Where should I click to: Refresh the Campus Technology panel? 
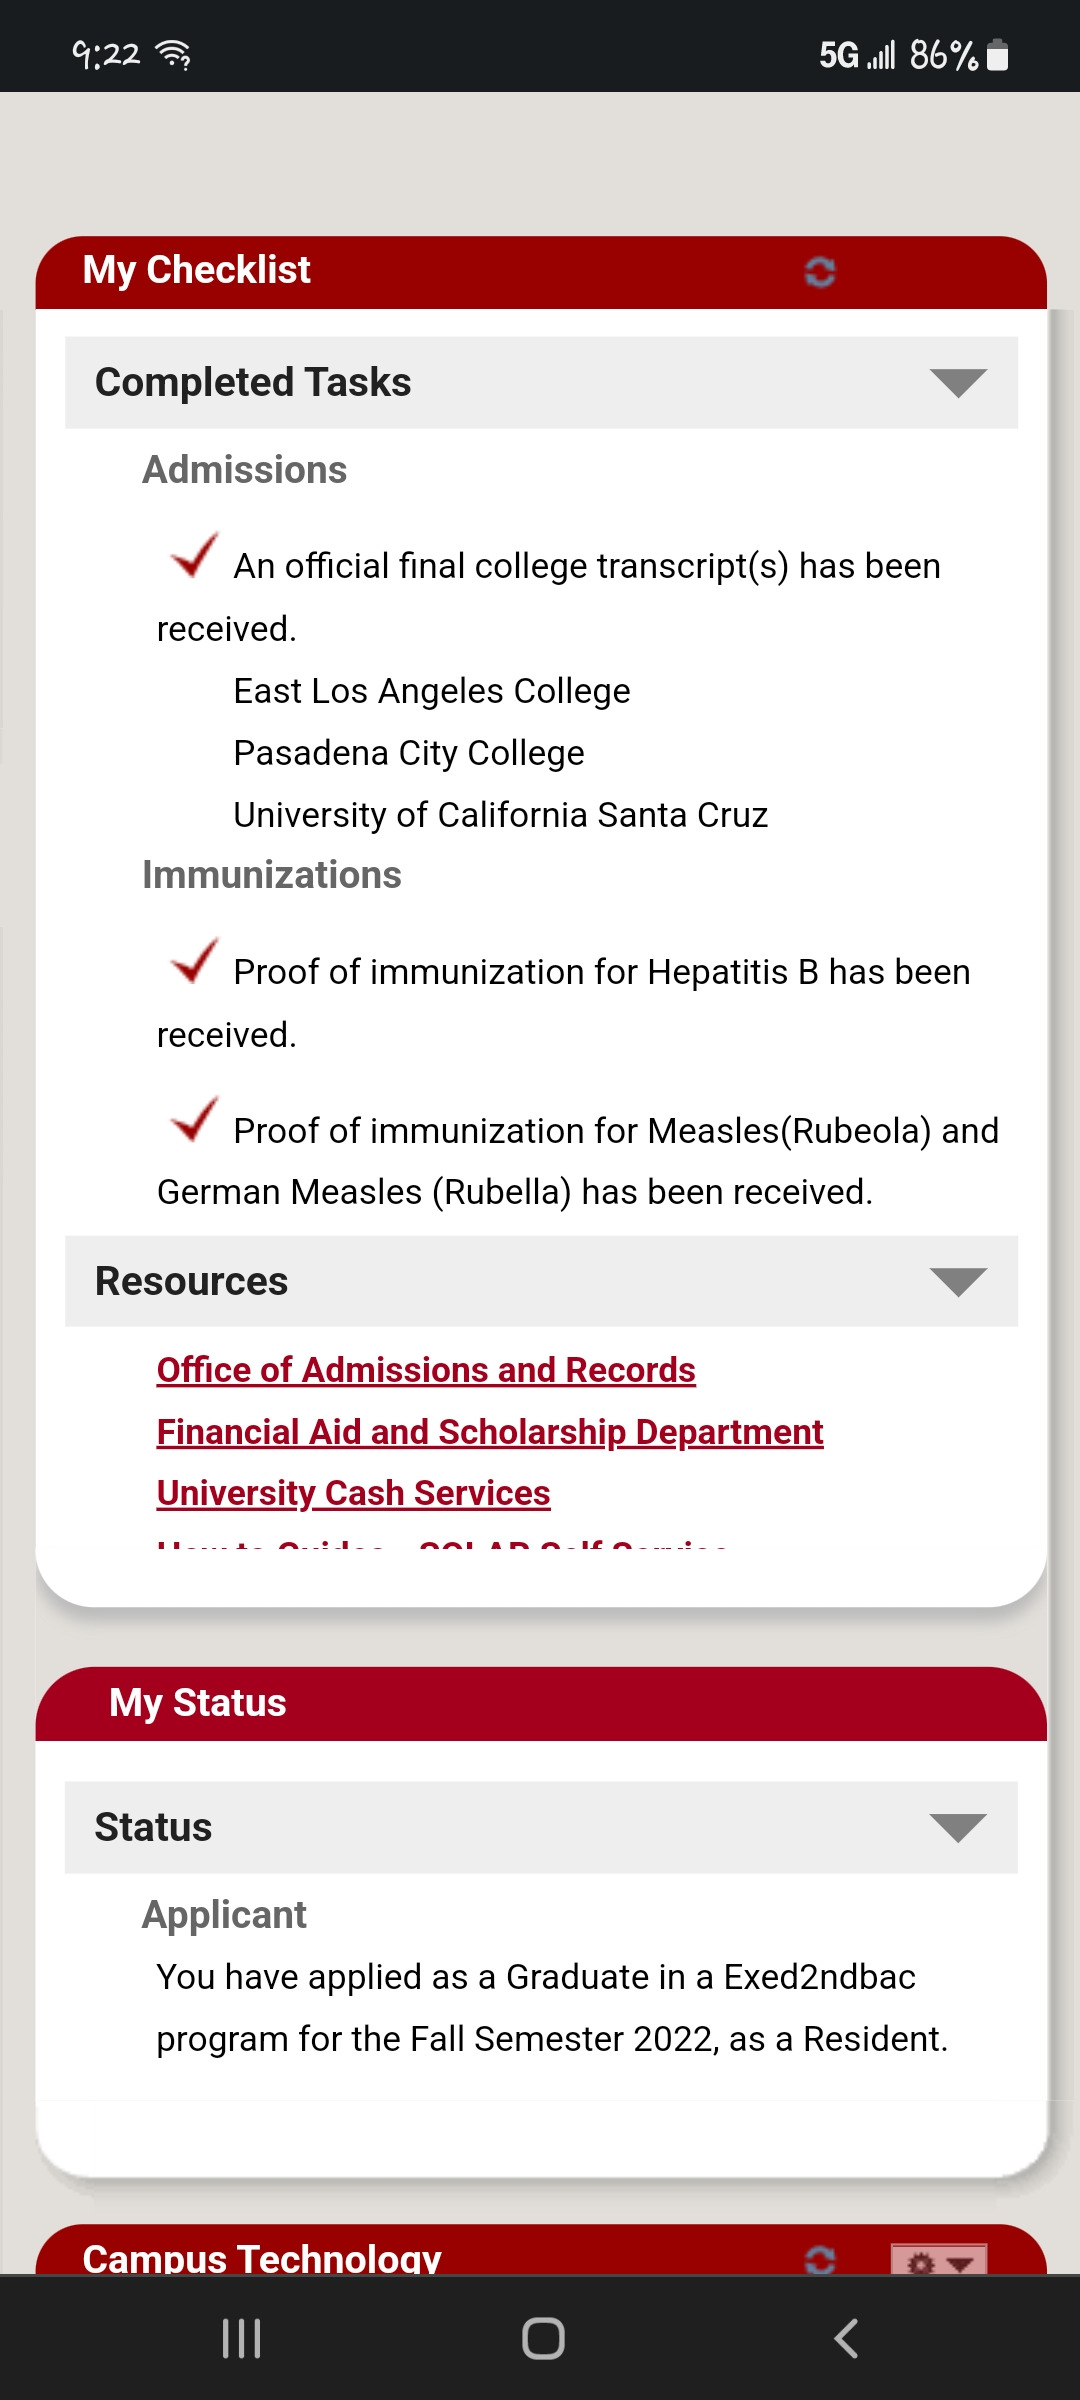tap(820, 2258)
